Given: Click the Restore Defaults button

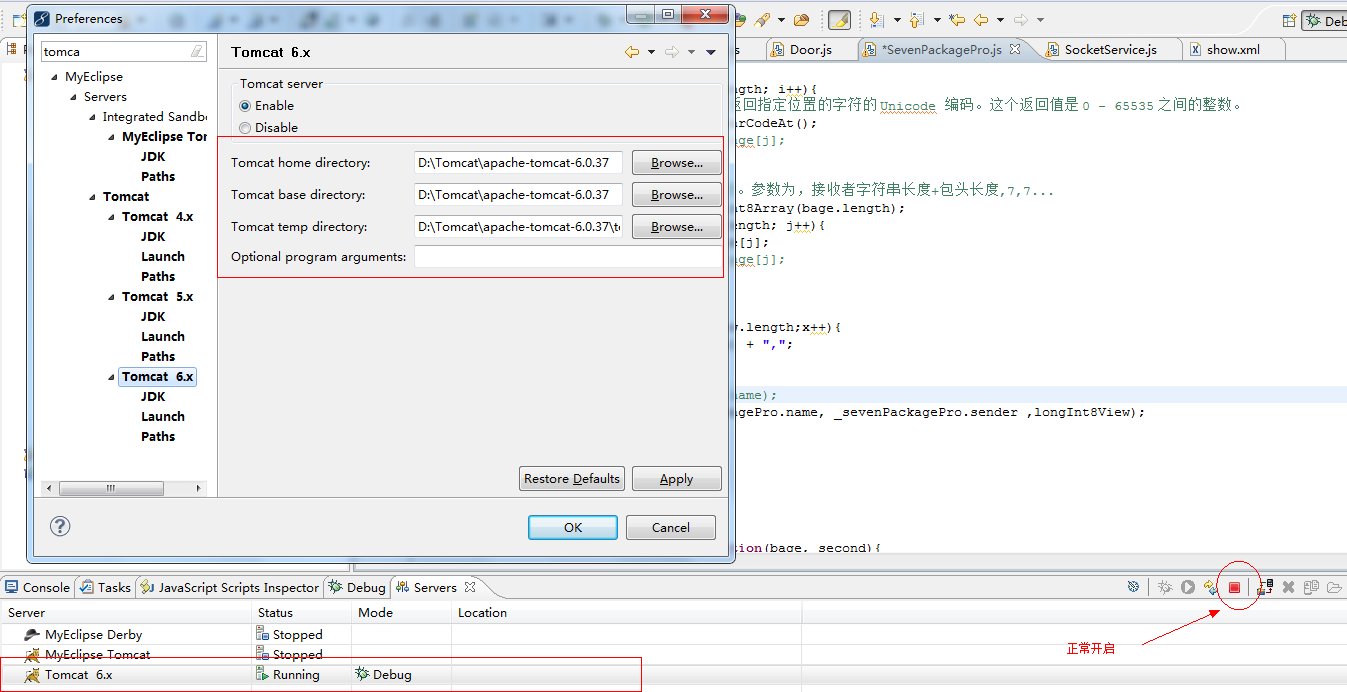Looking at the screenshot, I should [572, 479].
